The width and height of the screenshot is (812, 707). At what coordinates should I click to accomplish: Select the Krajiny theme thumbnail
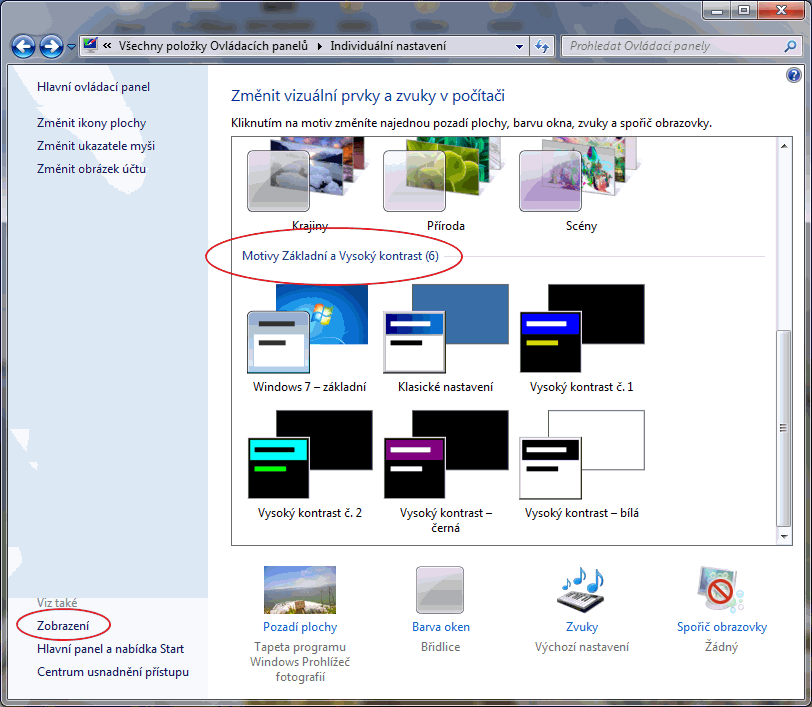click(x=310, y=176)
